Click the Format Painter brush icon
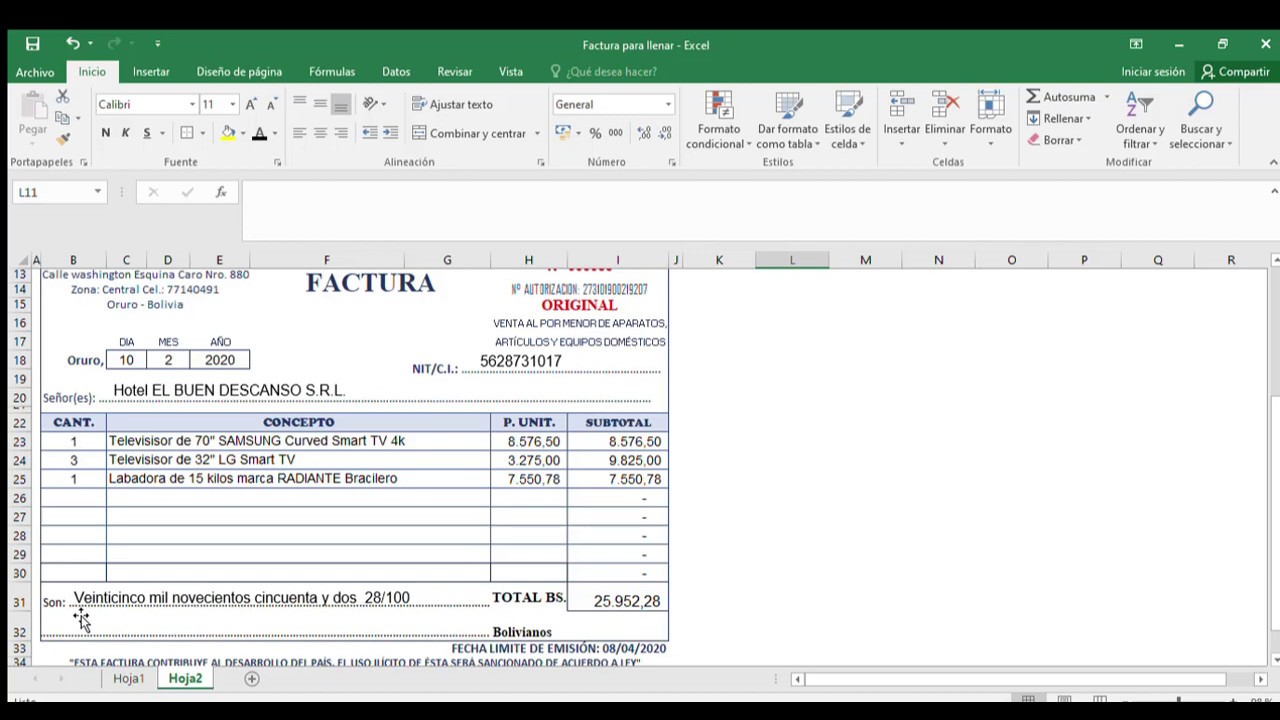The image size is (1280, 720). 63,139
